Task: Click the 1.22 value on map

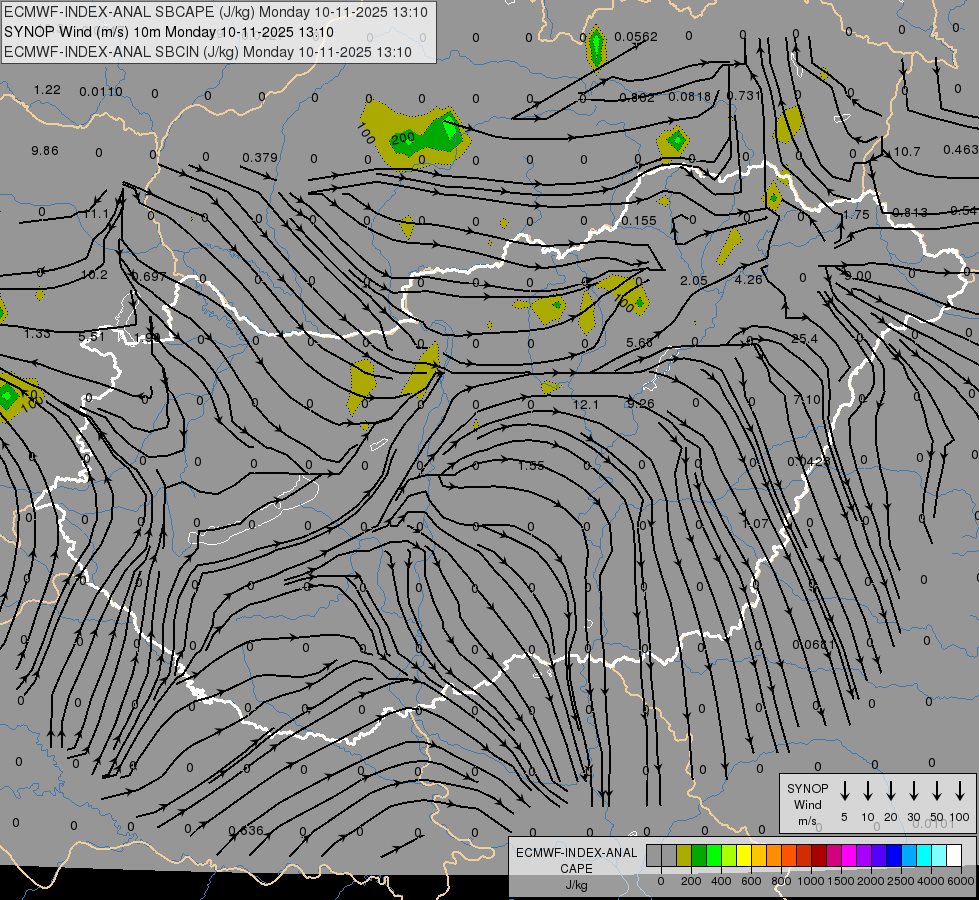Action: 47,90
